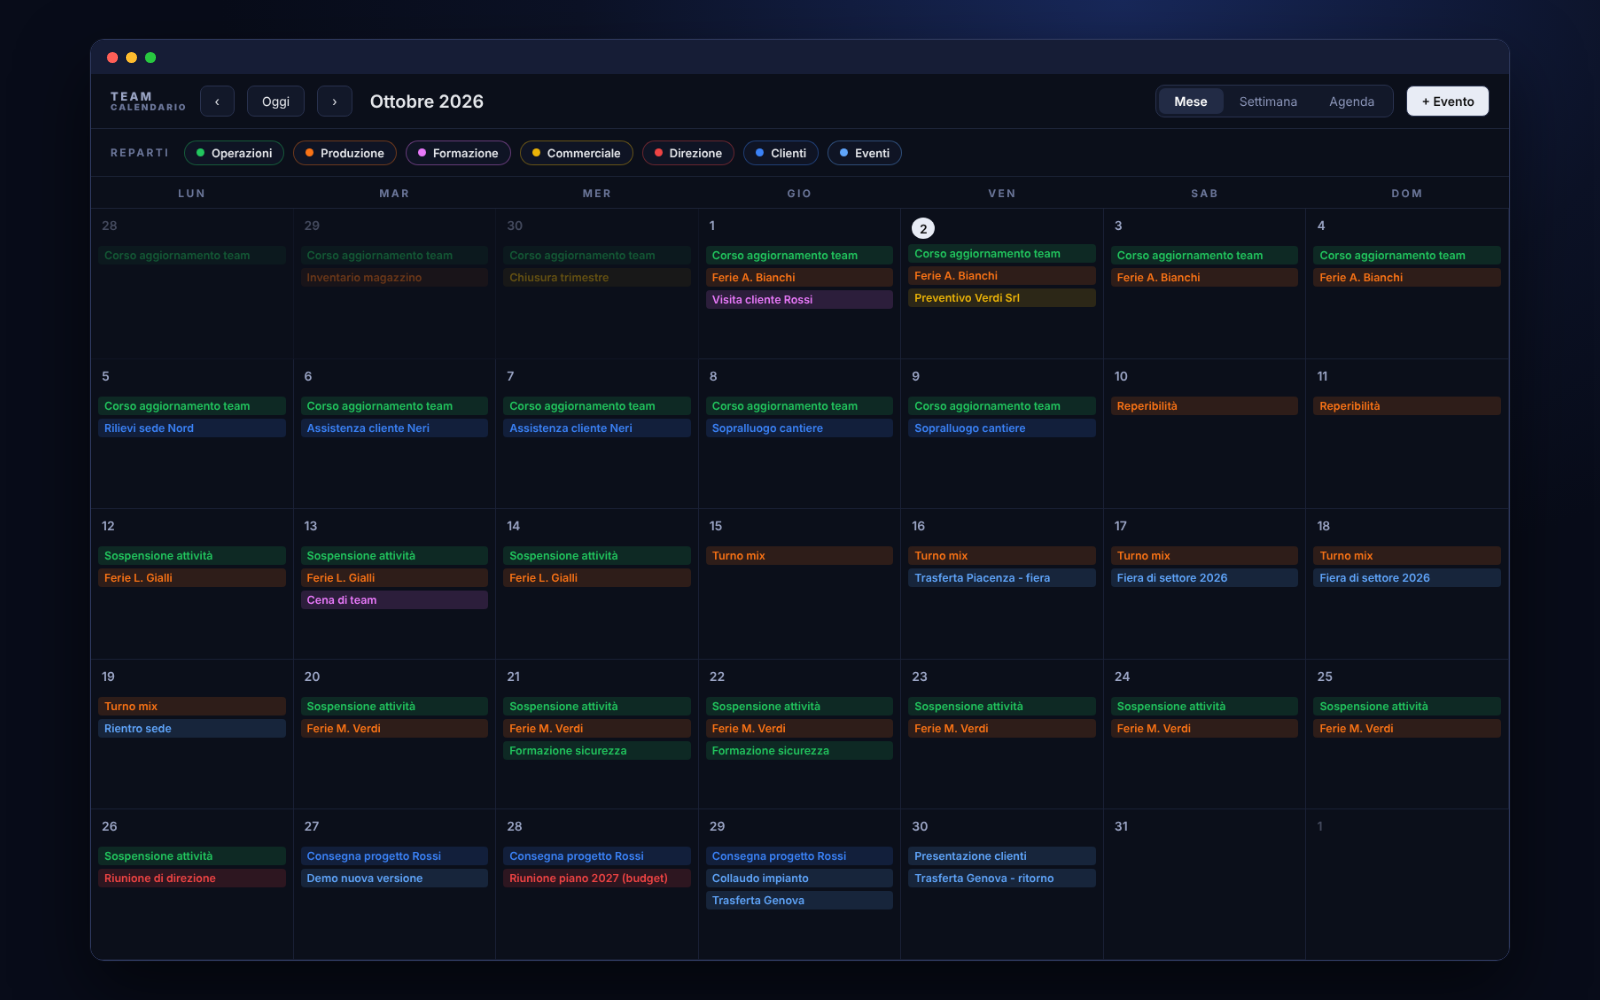This screenshot has height=1000, width=1600.
Task: Go to the previous month arrow
Action: [x=217, y=101]
